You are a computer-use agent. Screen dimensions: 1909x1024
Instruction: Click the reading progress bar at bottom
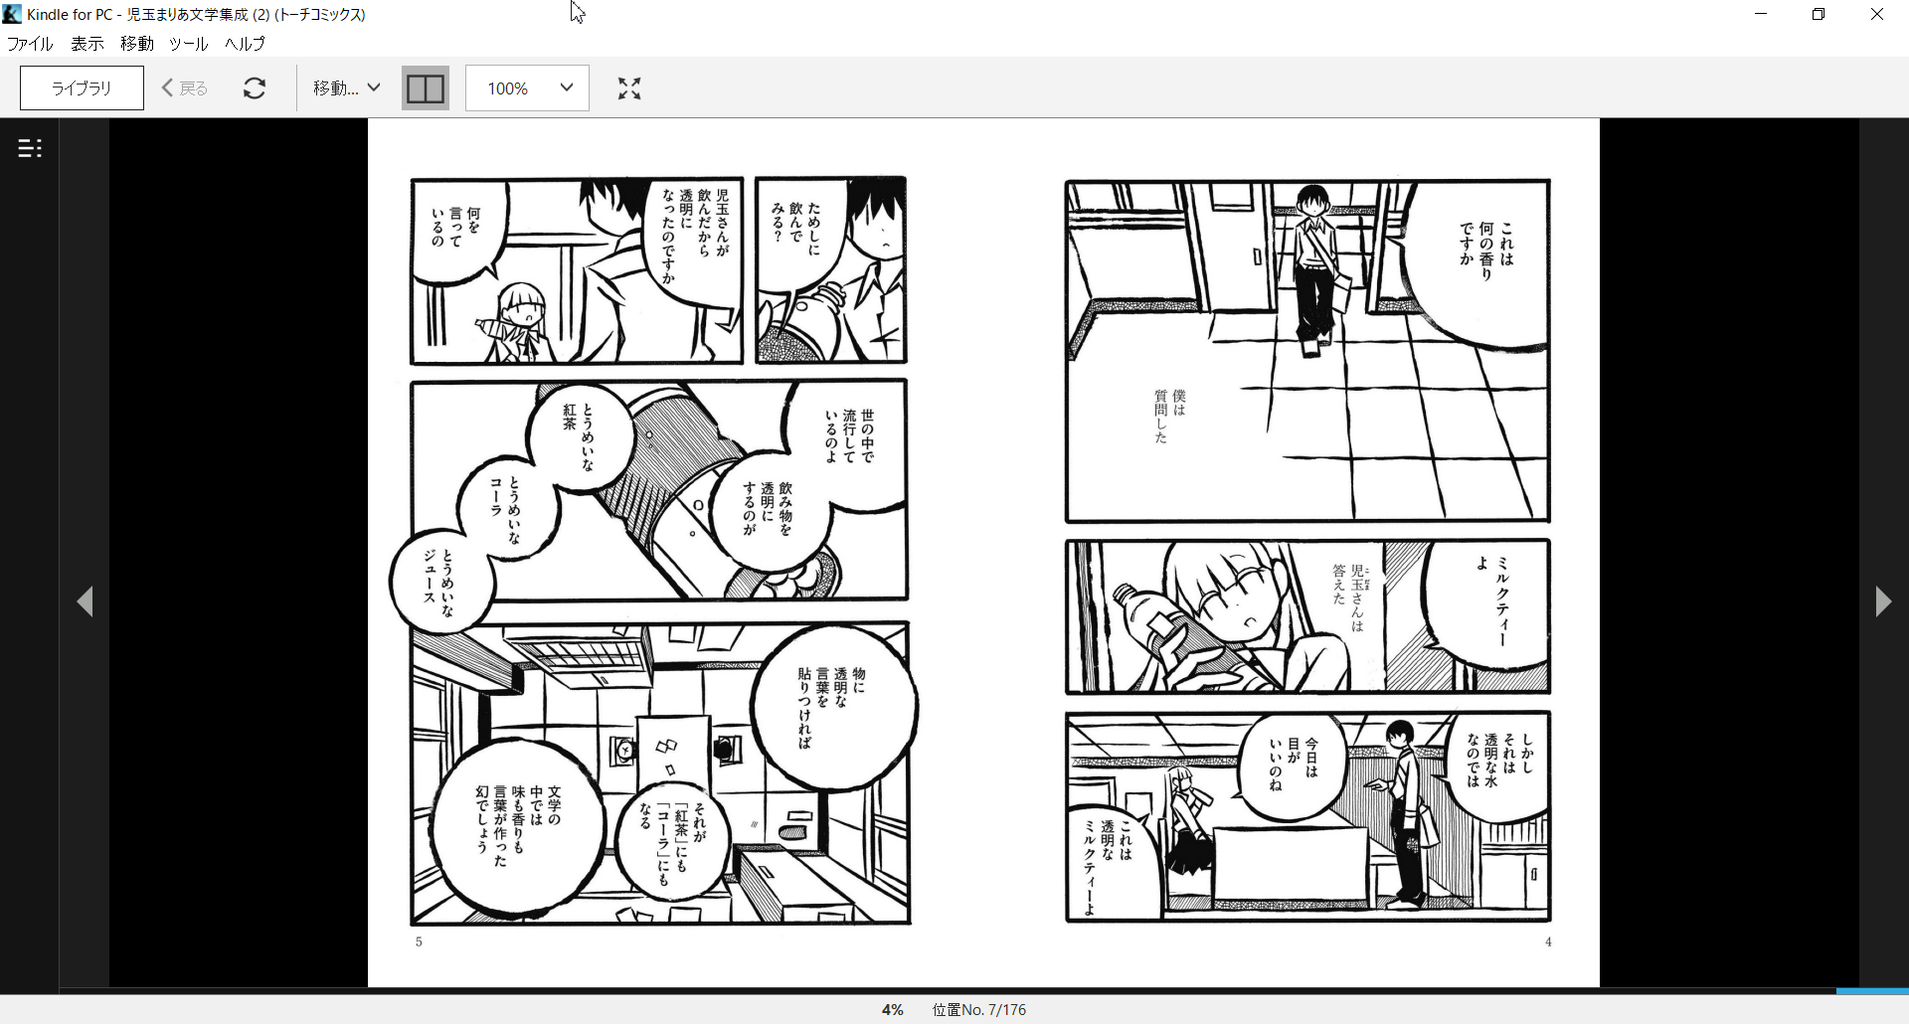(984, 991)
